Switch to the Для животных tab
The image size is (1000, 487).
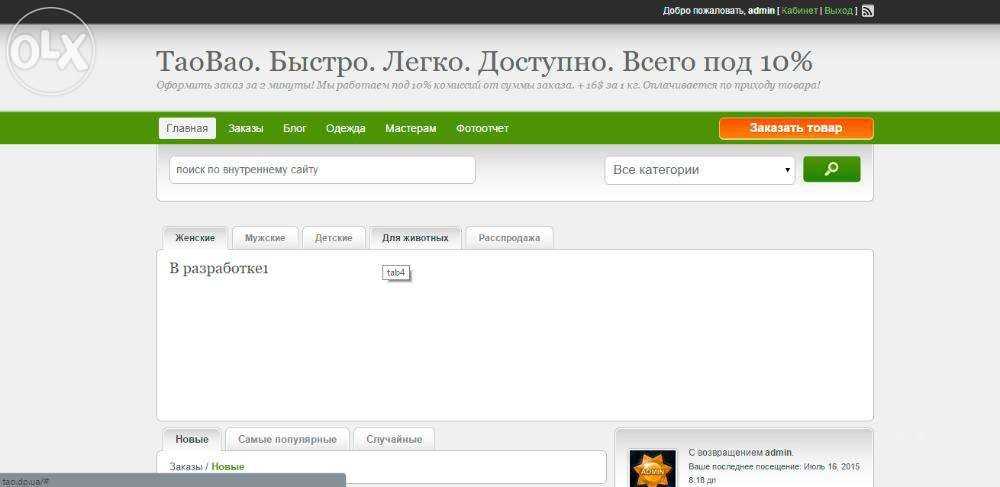pos(415,238)
